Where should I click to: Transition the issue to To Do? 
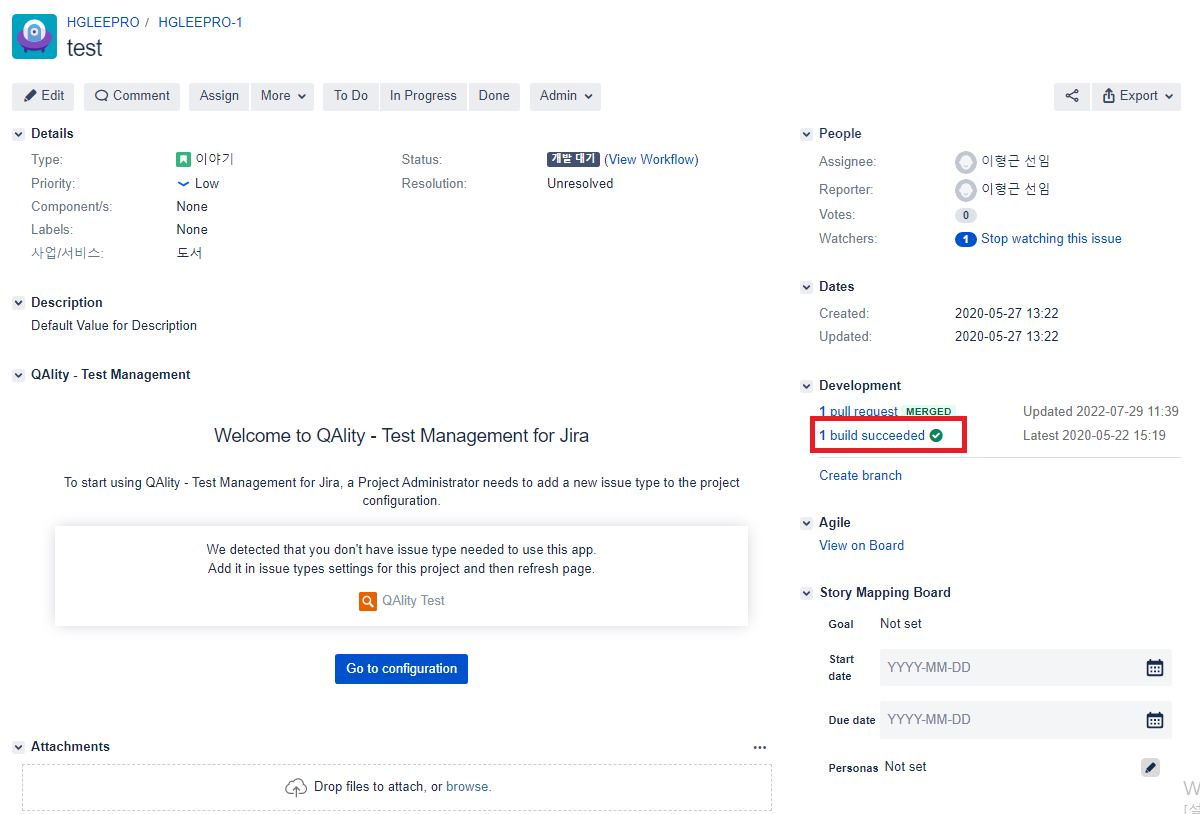pyautogui.click(x=351, y=96)
